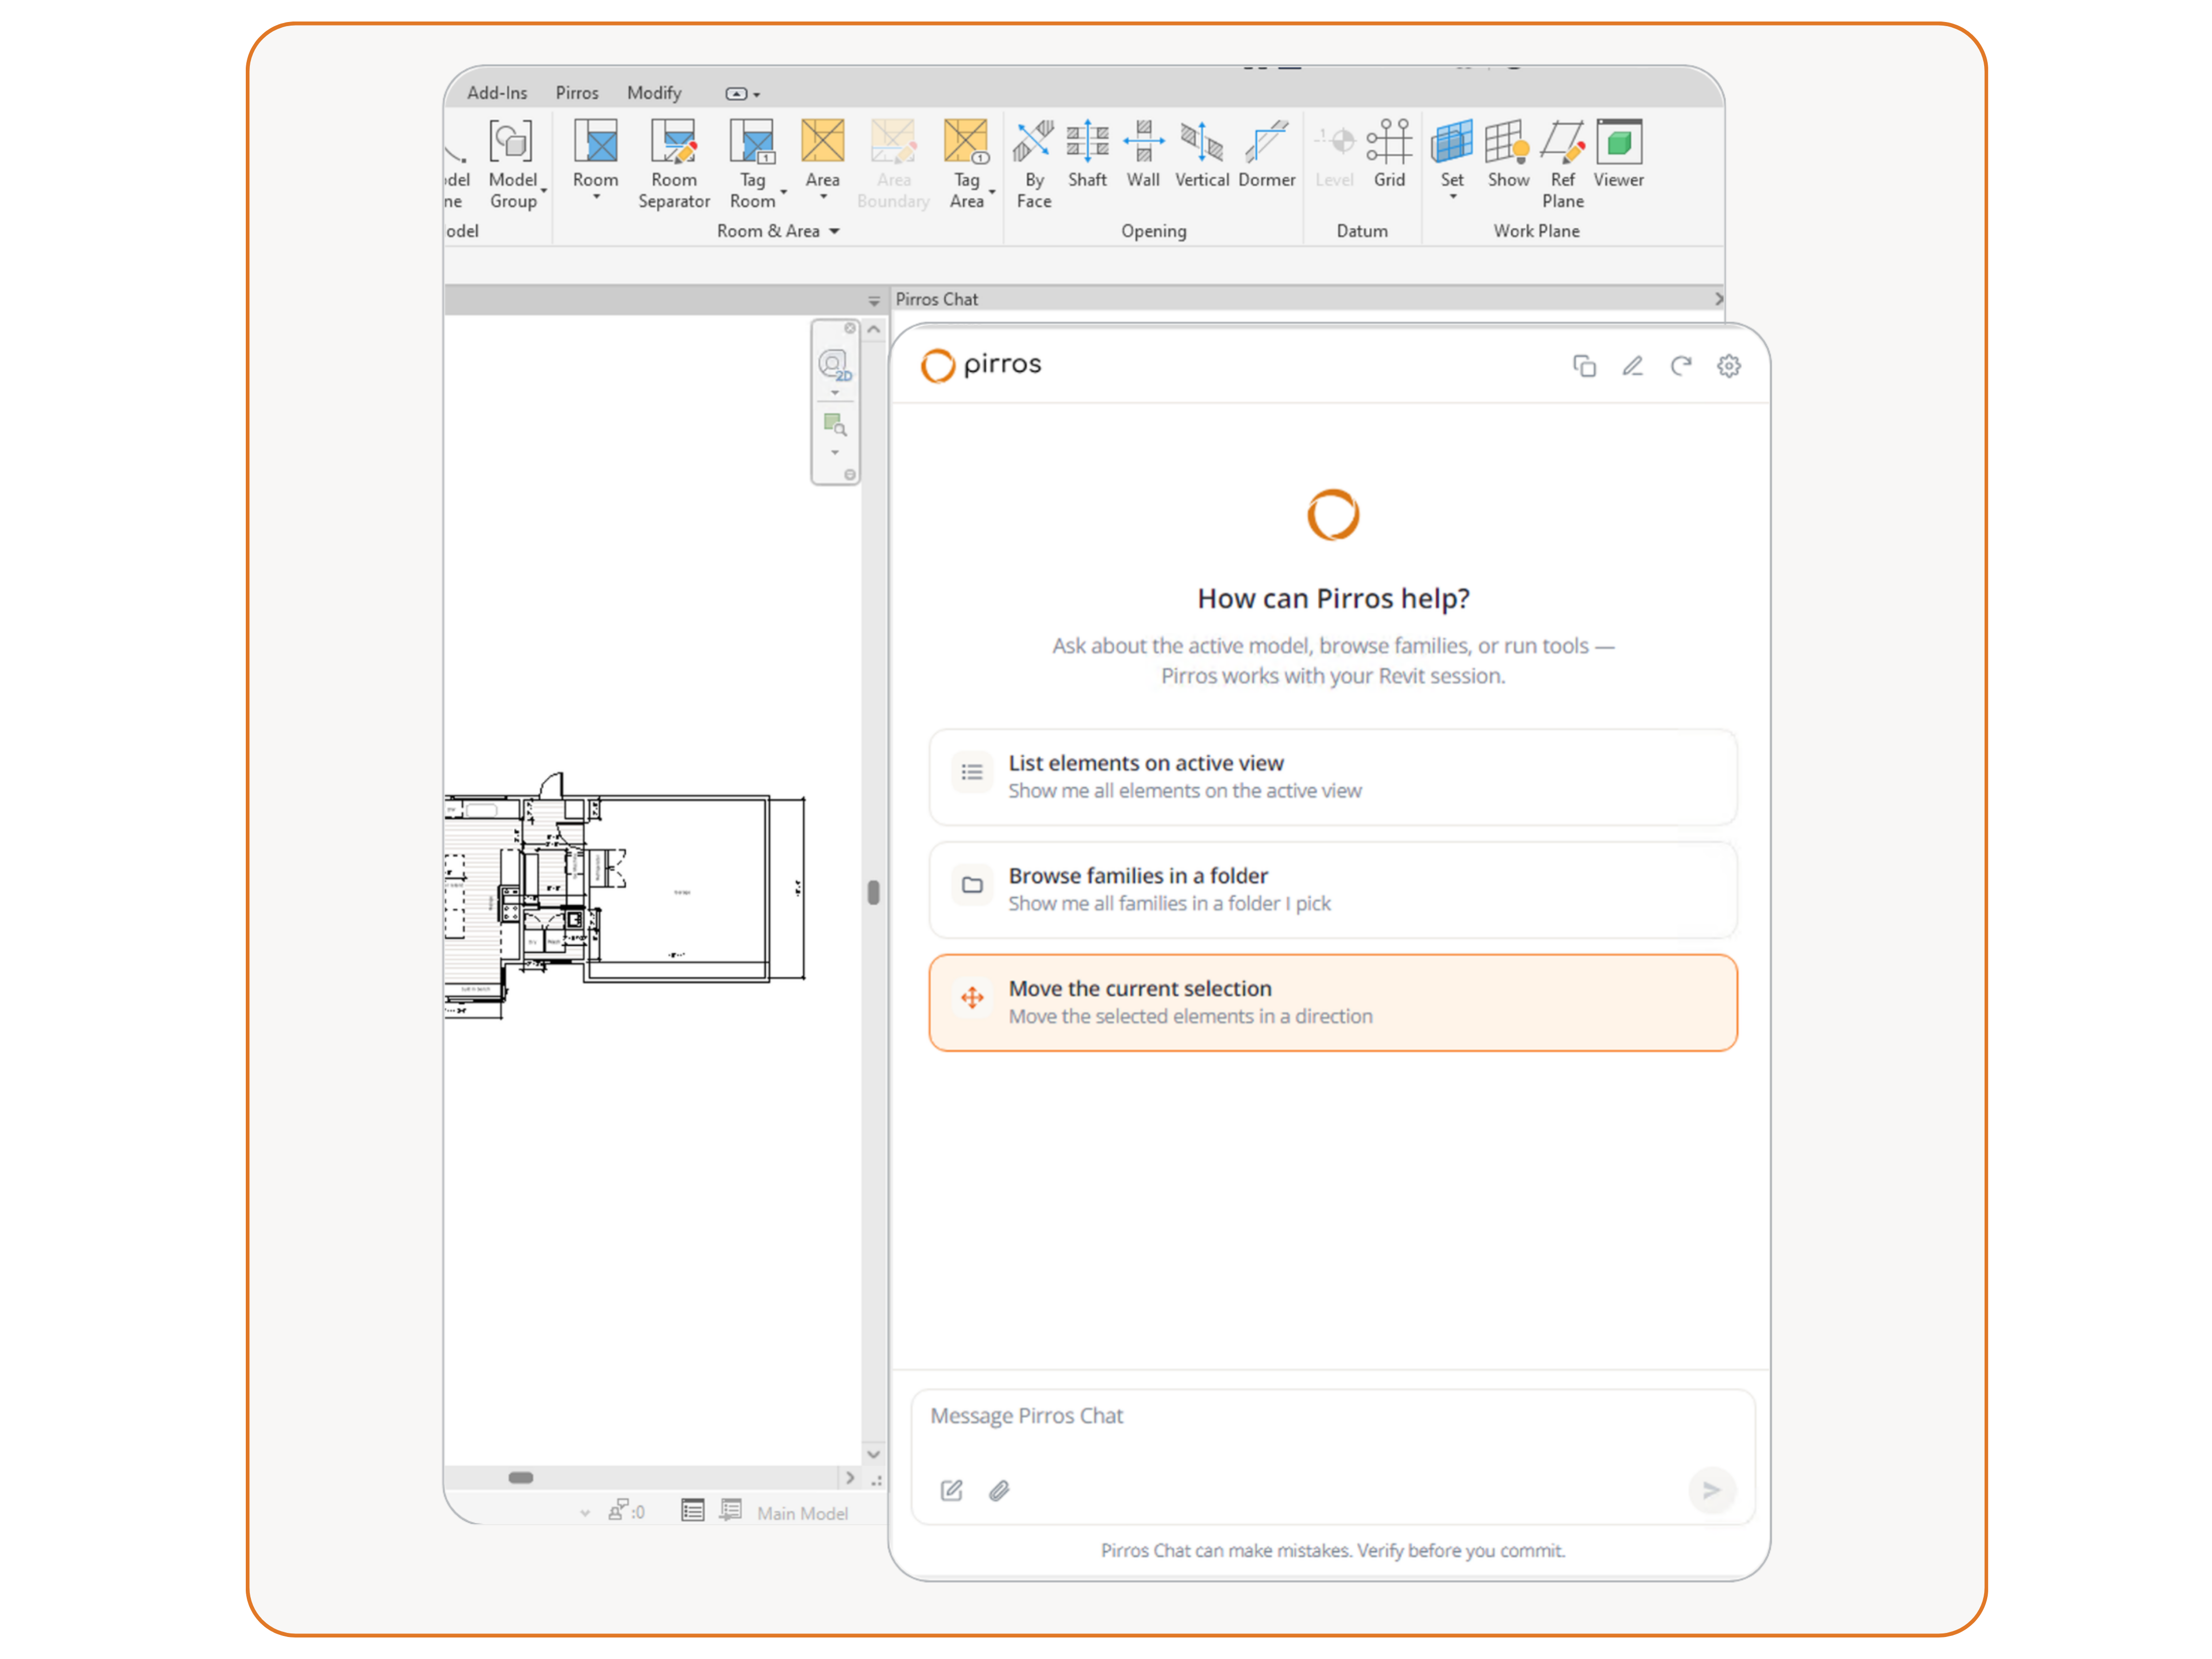Viewport: 2212px width, 1659px height.
Task: Click Move the current selection suggestion
Action: pos(1332,1002)
